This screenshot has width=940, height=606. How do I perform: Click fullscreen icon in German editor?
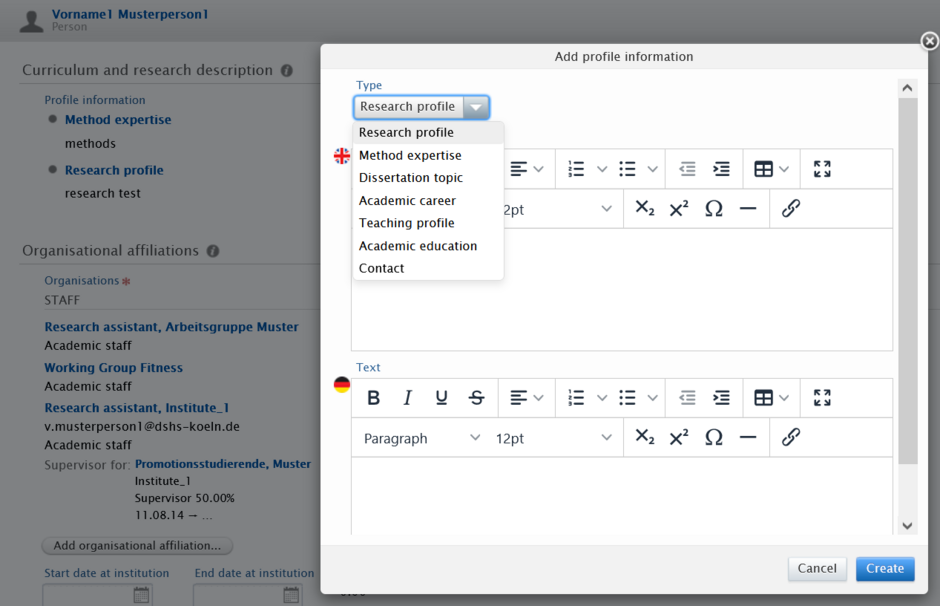click(822, 397)
